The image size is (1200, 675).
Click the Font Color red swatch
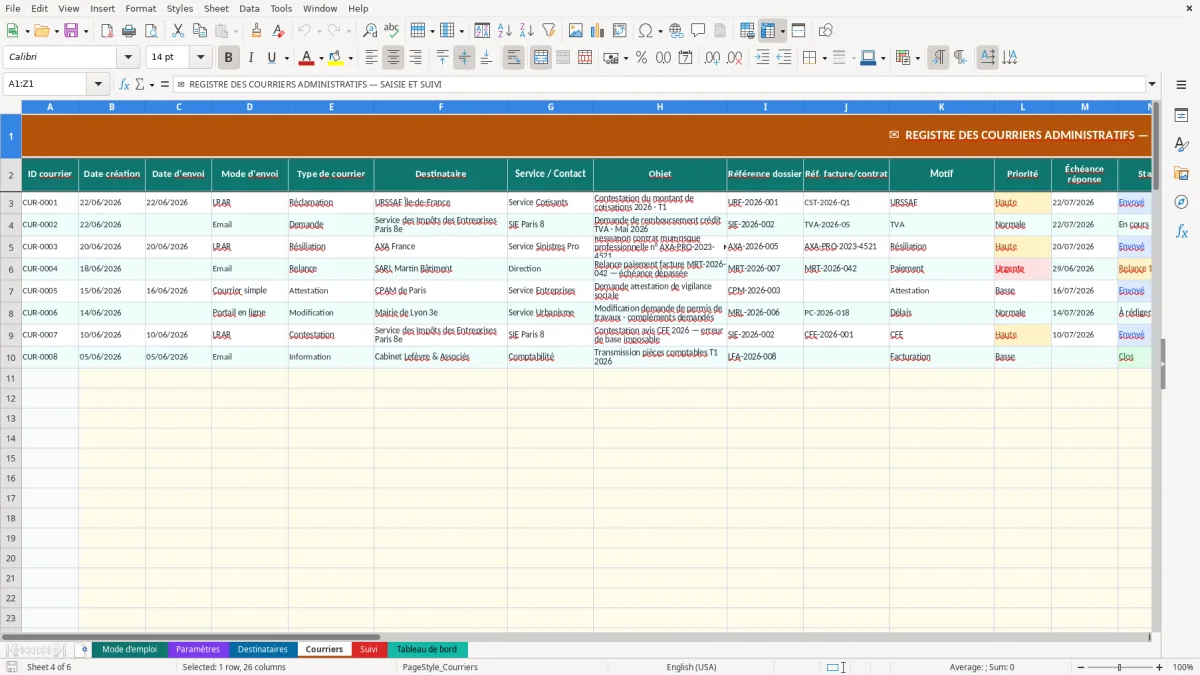pyautogui.click(x=307, y=58)
